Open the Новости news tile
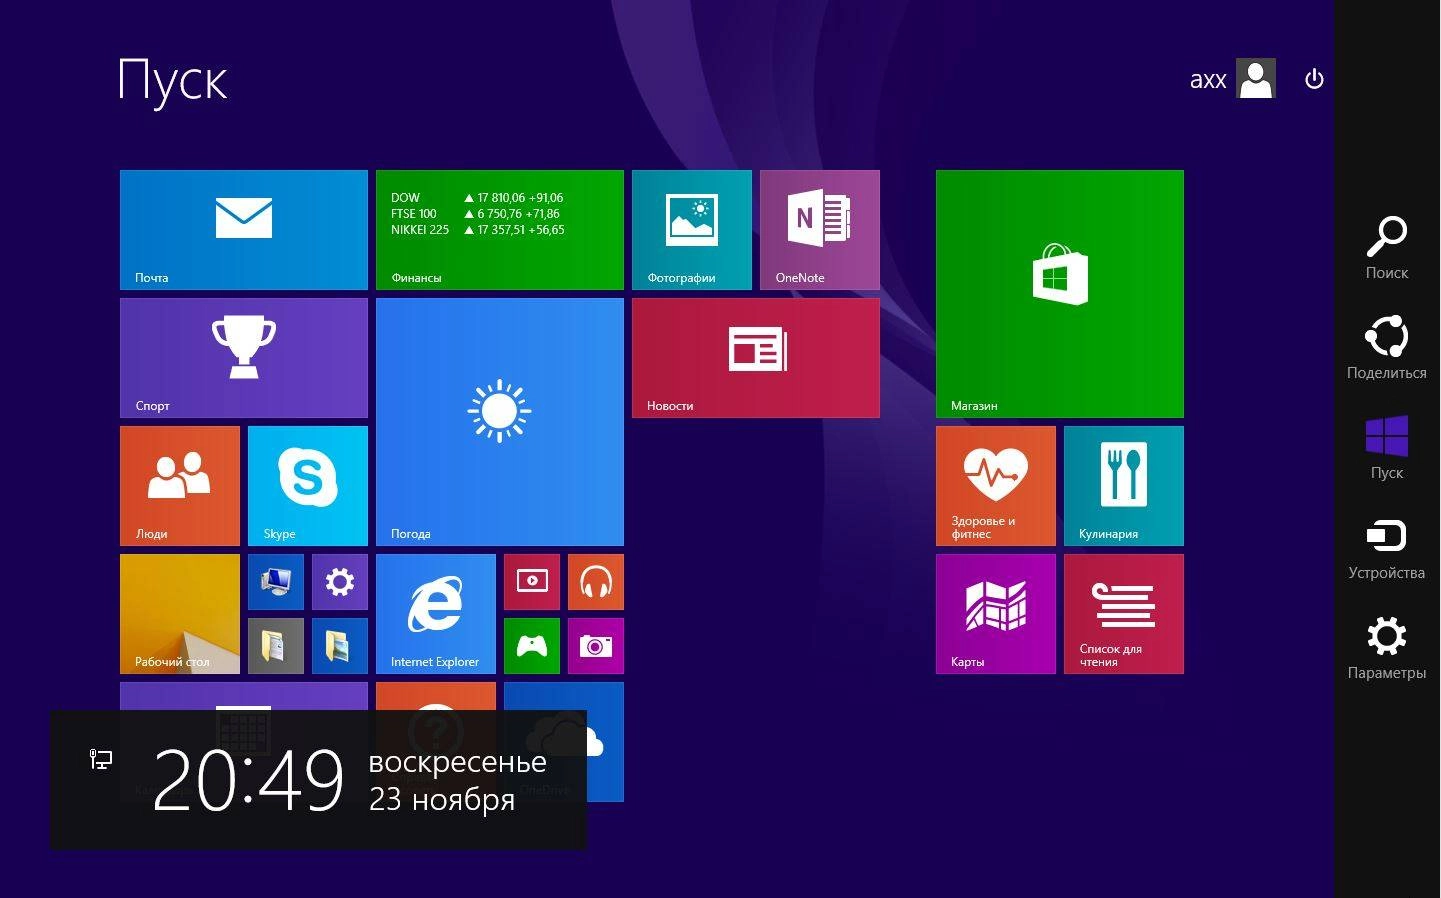The image size is (1441, 898). (x=756, y=358)
